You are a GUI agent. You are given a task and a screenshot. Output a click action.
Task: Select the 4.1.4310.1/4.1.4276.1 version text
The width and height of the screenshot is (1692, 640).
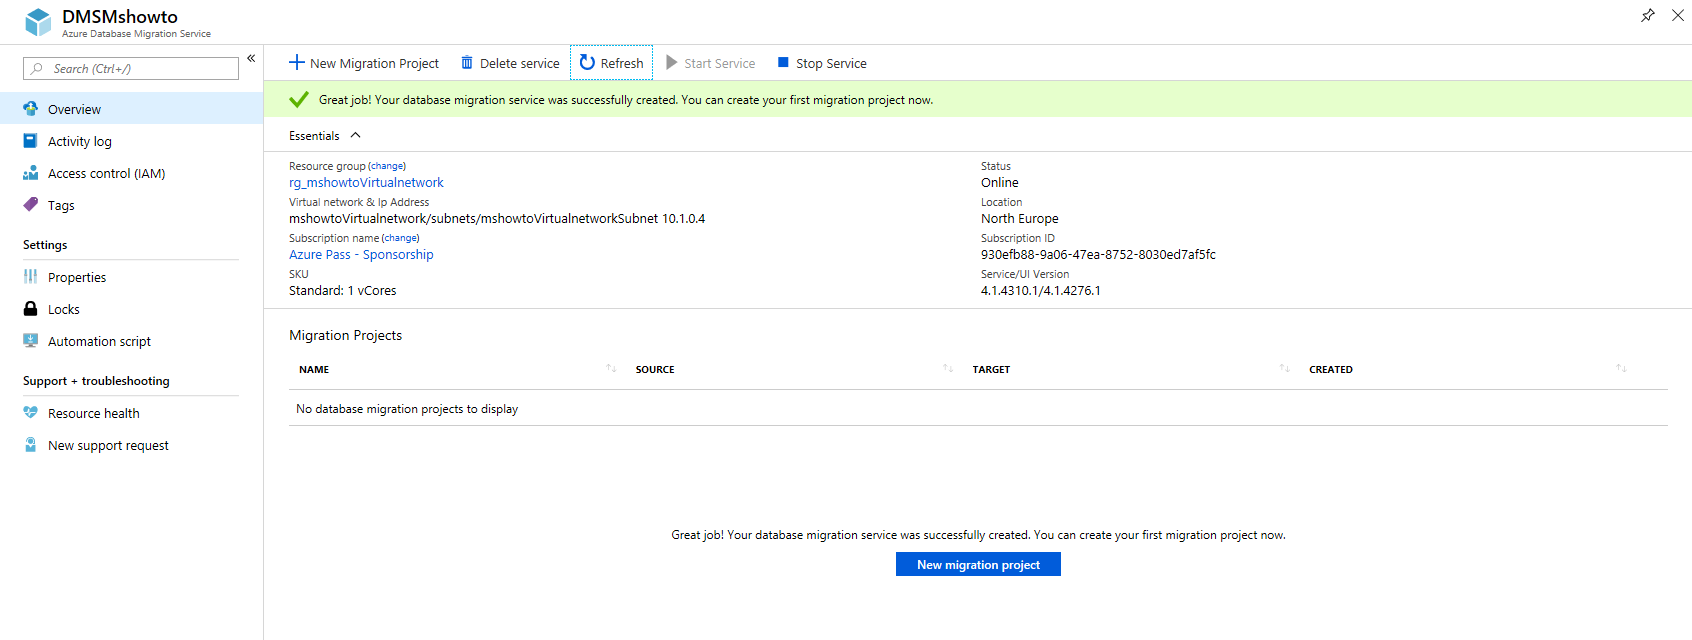click(x=1041, y=291)
